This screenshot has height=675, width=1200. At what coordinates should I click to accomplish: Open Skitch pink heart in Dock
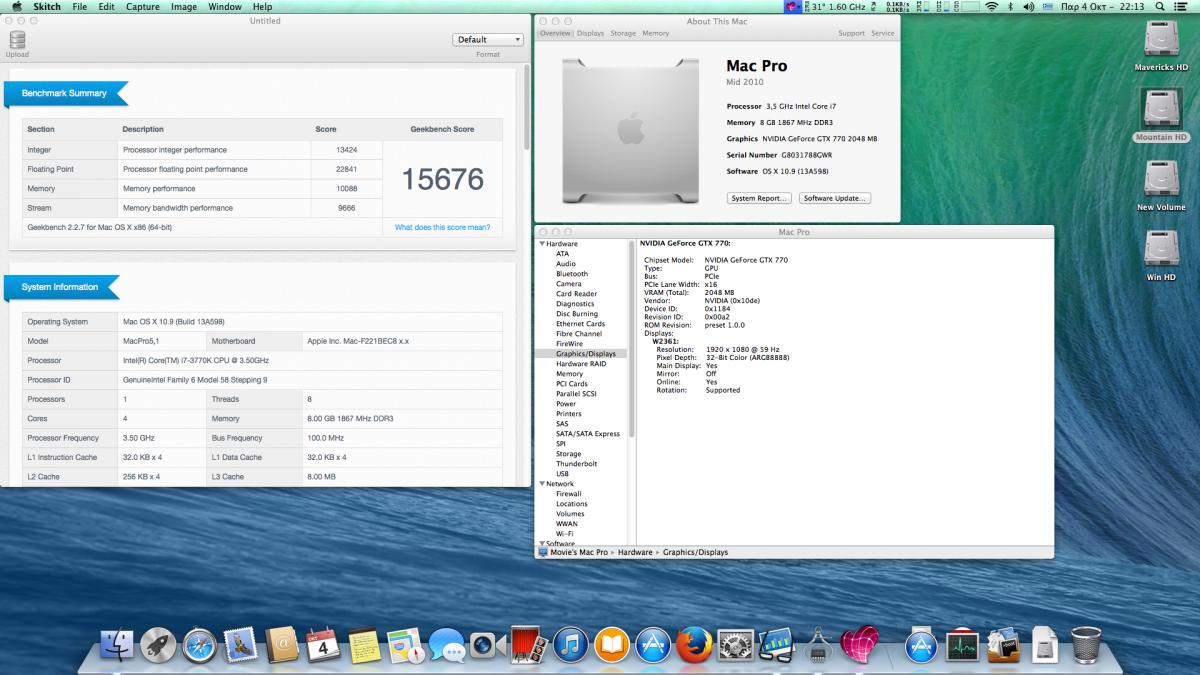pyautogui.click(x=859, y=645)
